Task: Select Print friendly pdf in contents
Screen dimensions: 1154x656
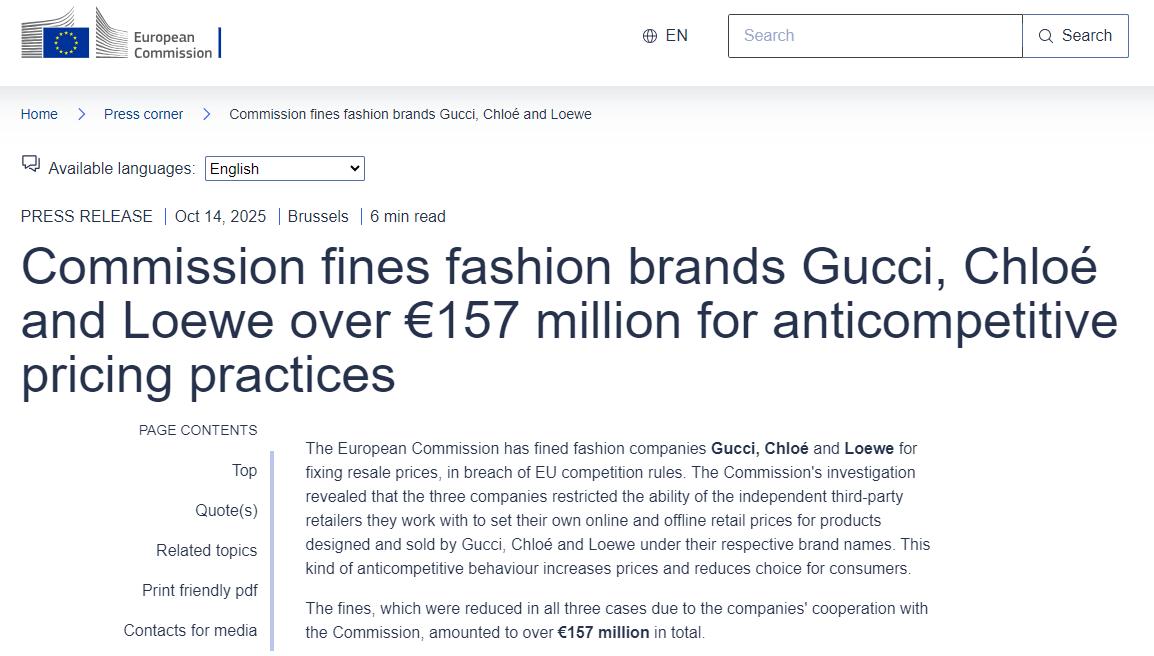Action: pos(199,590)
